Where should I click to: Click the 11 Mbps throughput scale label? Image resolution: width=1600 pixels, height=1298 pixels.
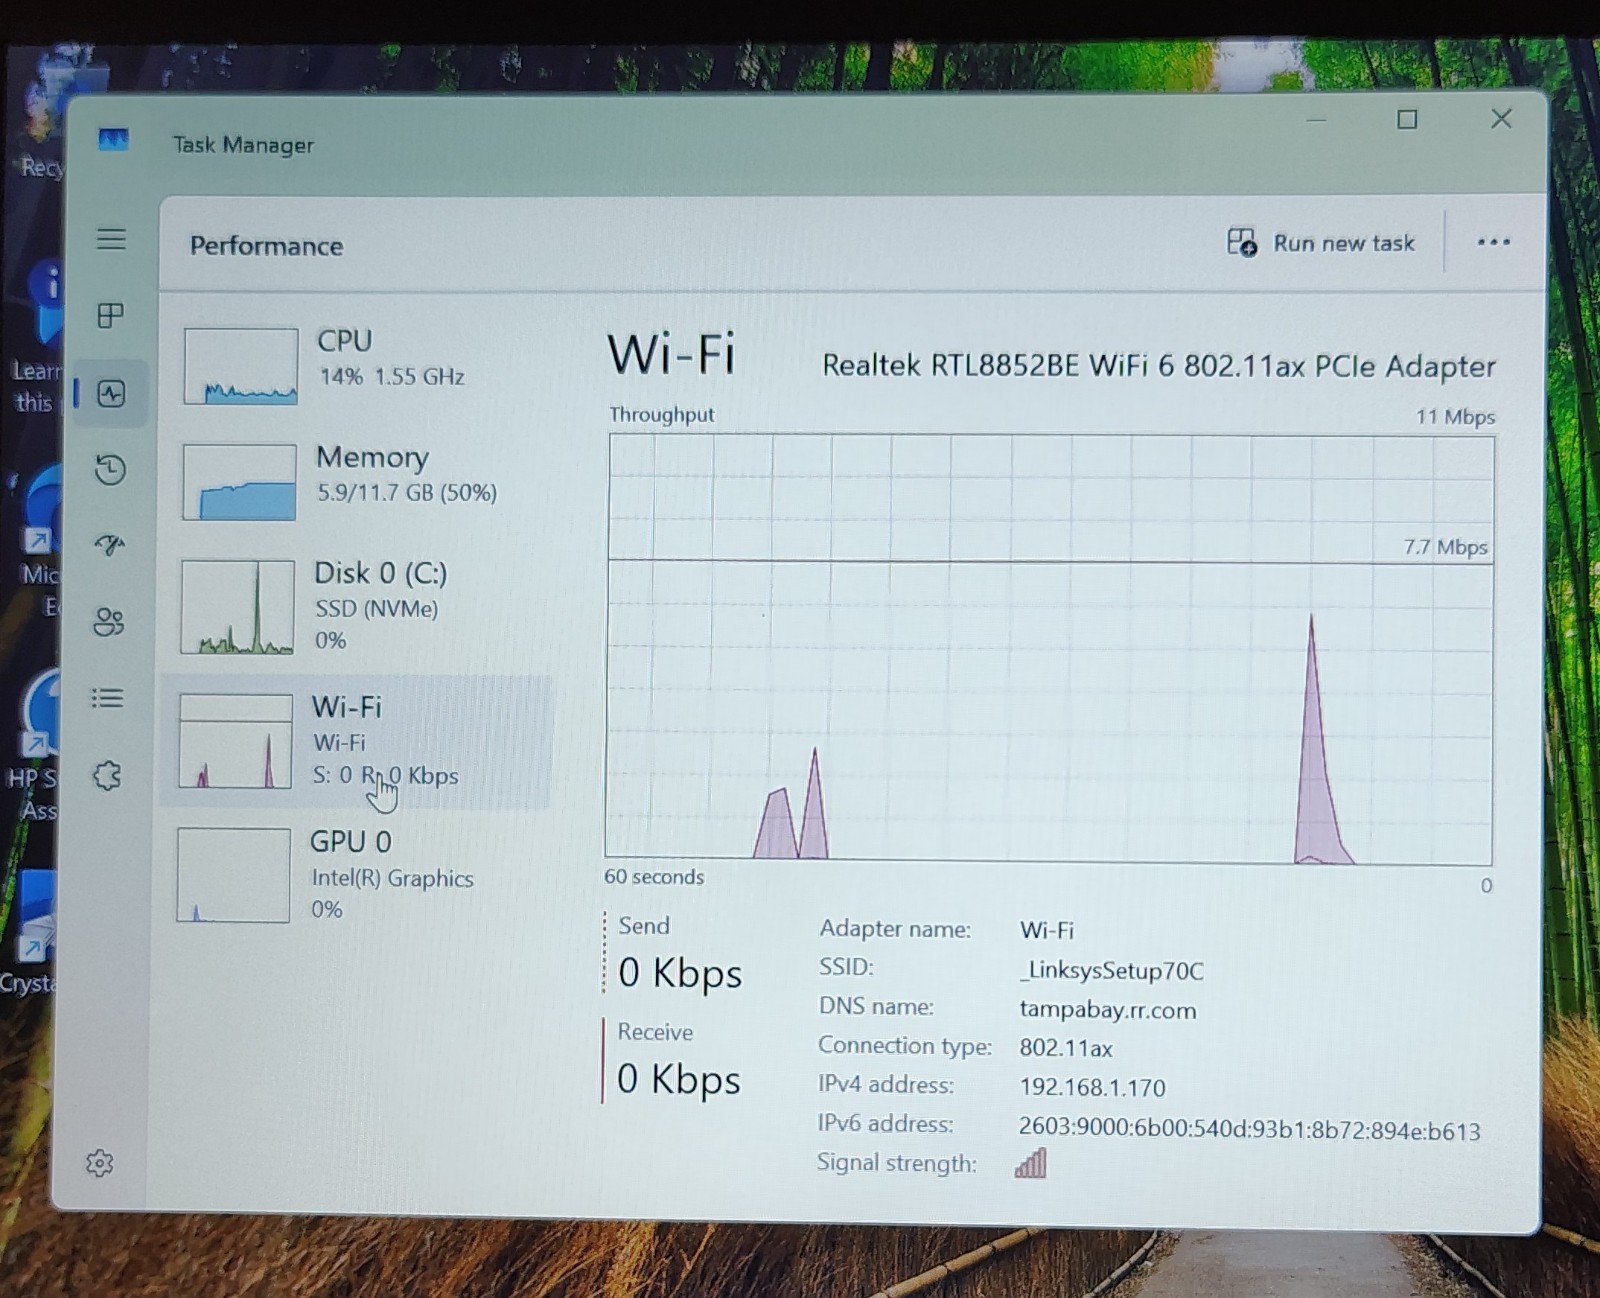1455,416
